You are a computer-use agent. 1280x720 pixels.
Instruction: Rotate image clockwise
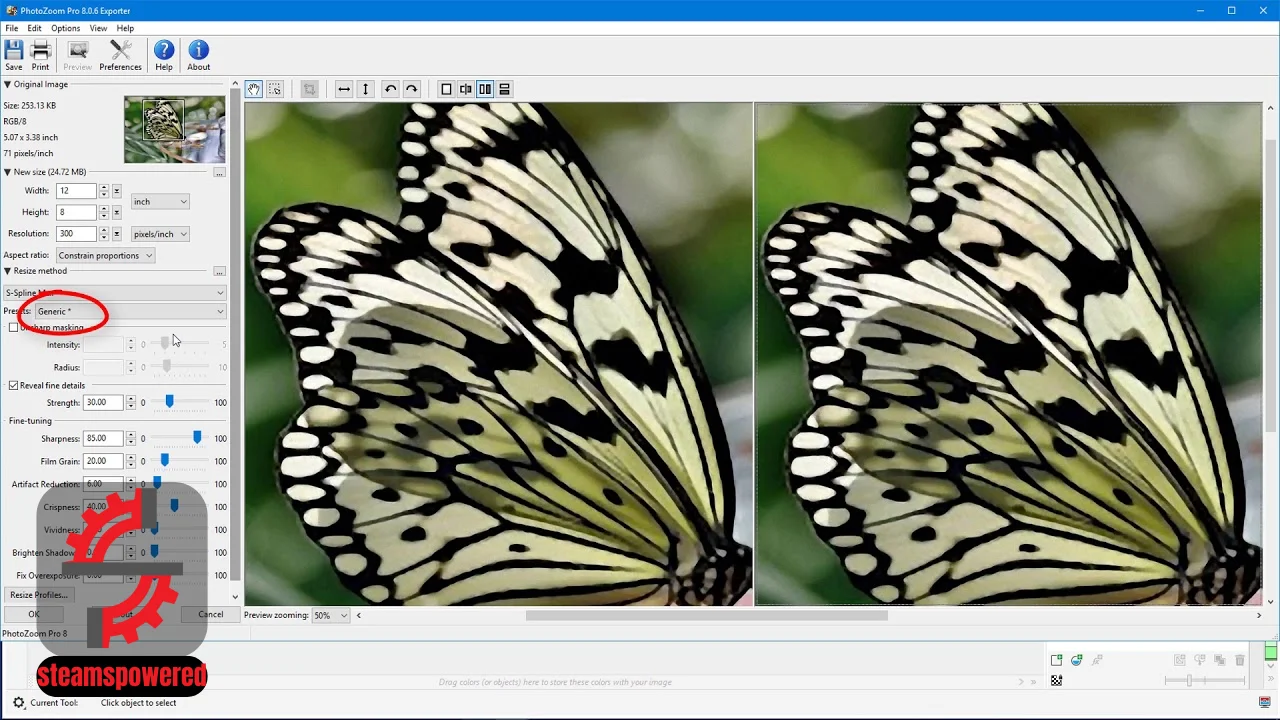click(x=411, y=89)
